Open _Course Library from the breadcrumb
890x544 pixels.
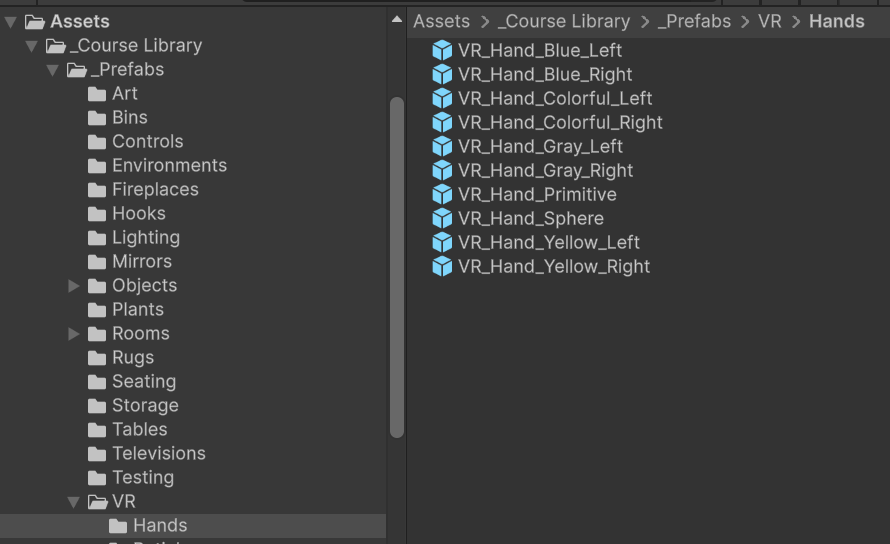564,21
